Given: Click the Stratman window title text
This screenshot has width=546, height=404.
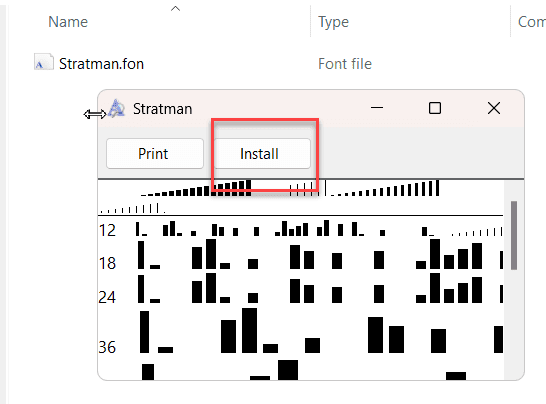Looking at the screenshot, I should [163, 109].
